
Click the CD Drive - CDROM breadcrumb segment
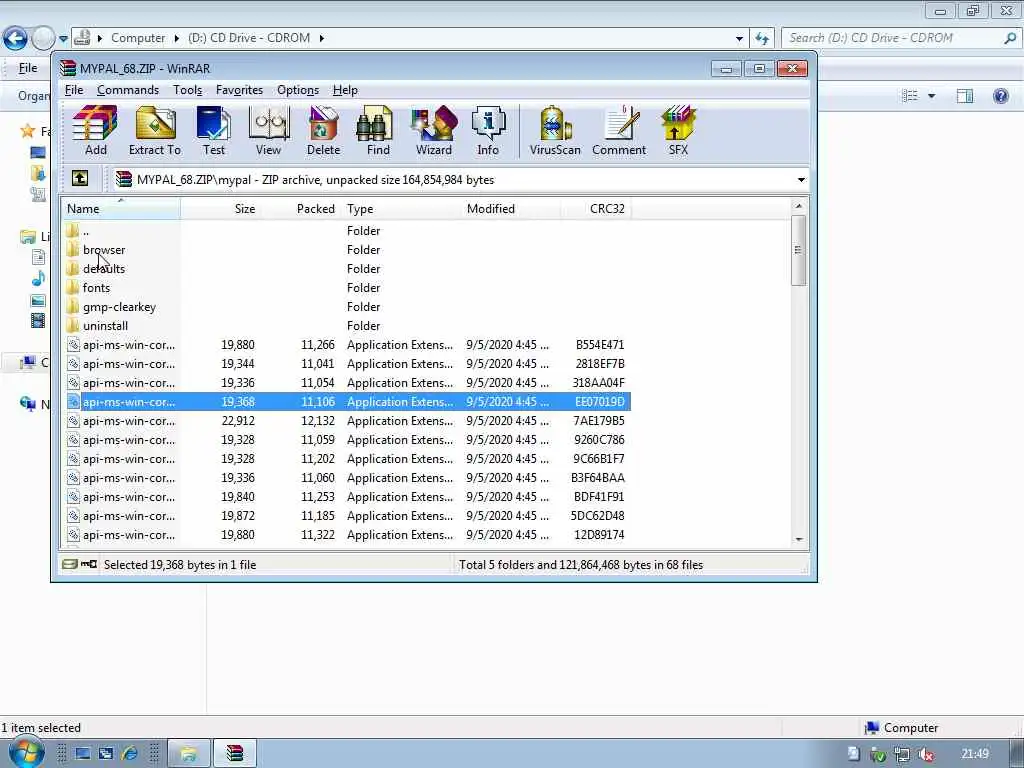coord(249,38)
